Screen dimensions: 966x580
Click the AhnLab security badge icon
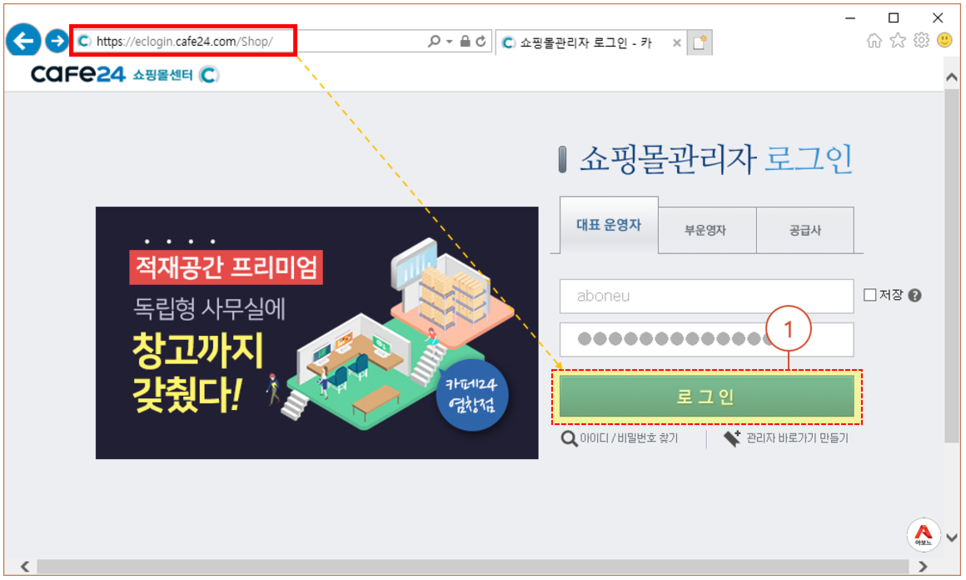[x=923, y=534]
